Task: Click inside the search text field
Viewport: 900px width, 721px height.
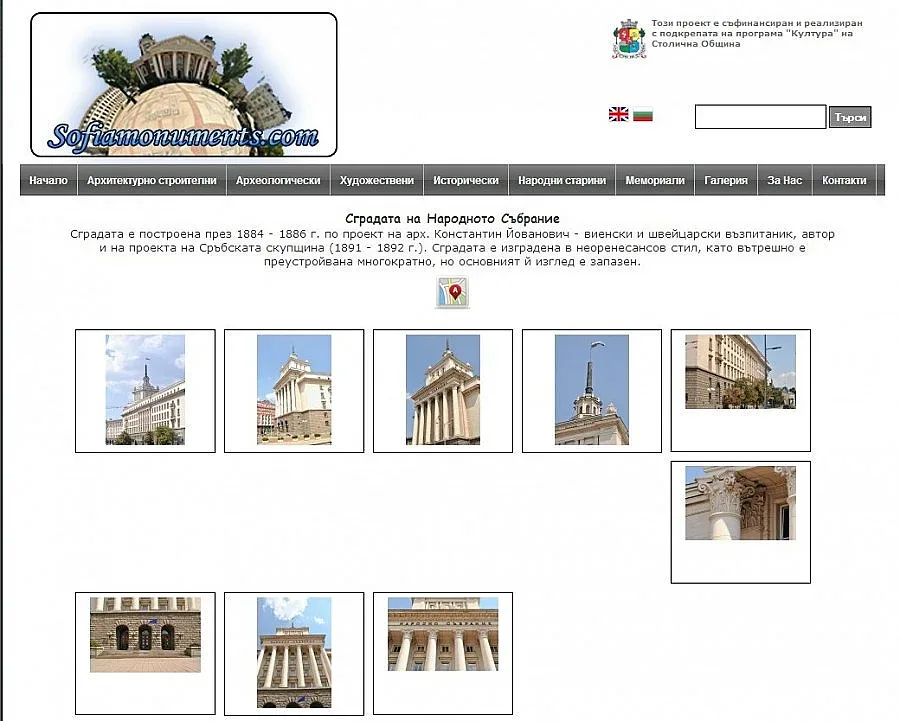Action: click(760, 117)
